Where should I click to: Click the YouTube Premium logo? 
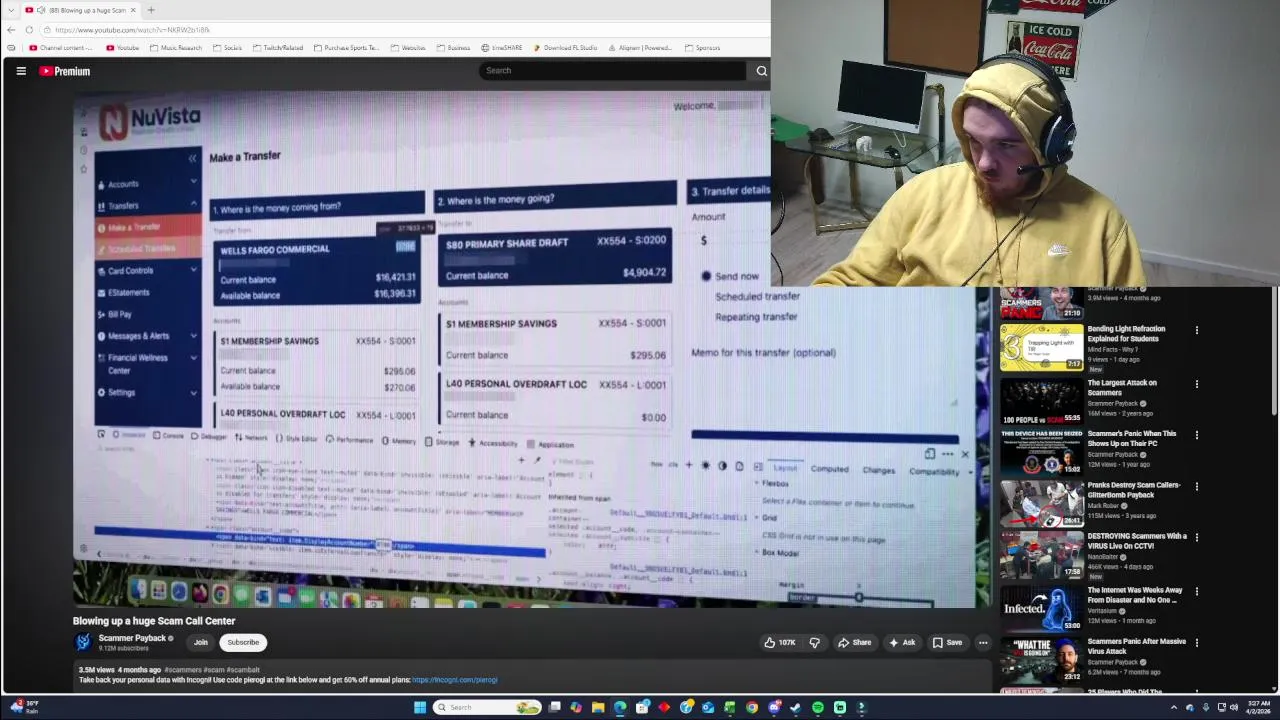click(65, 71)
